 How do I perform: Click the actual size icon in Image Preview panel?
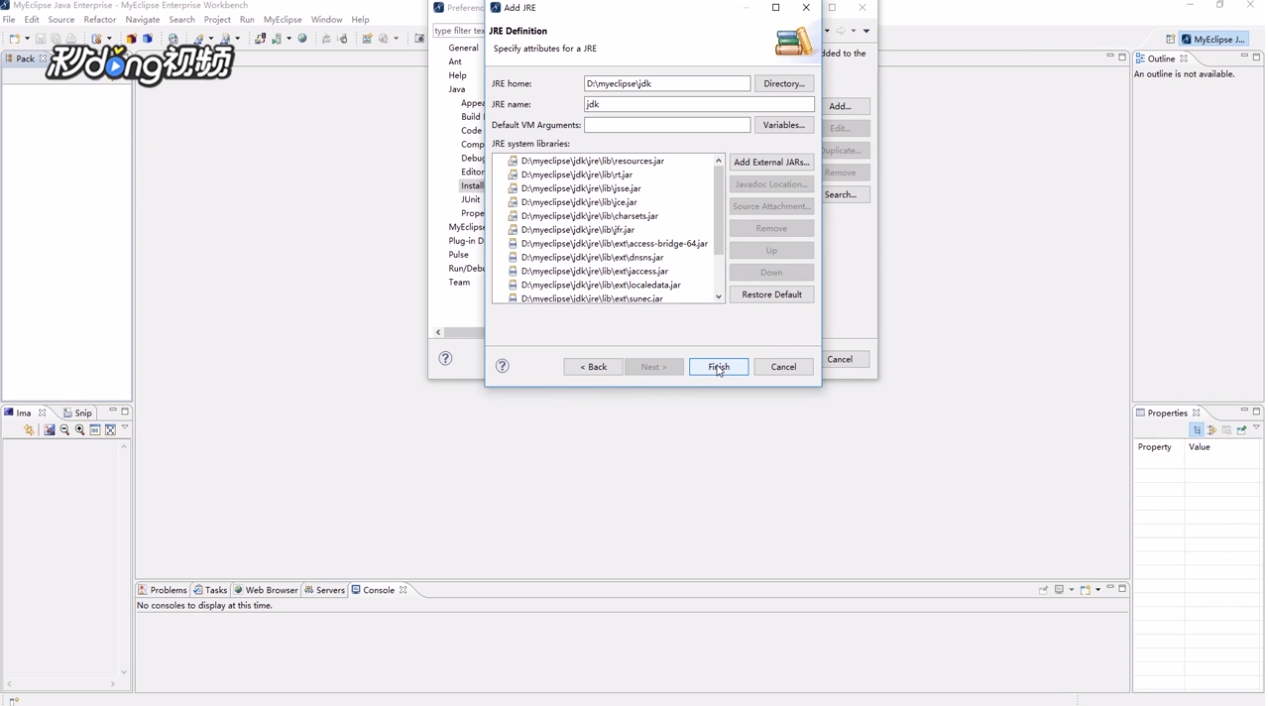pyautogui.click(x=95, y=430)
